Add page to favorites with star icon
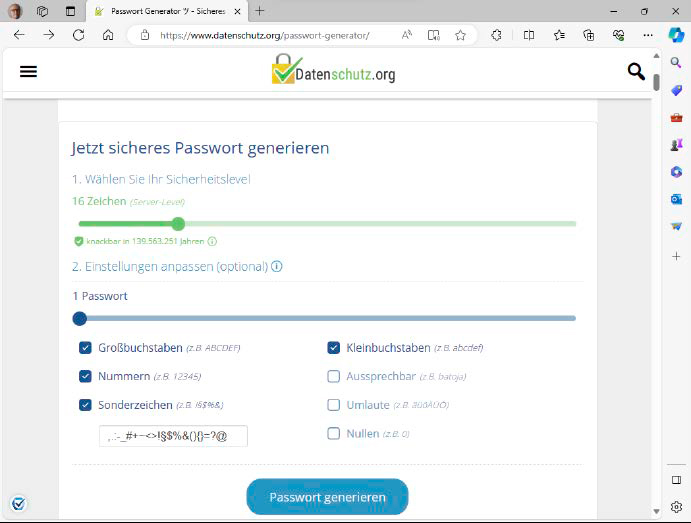 click(x=461, y=35)
